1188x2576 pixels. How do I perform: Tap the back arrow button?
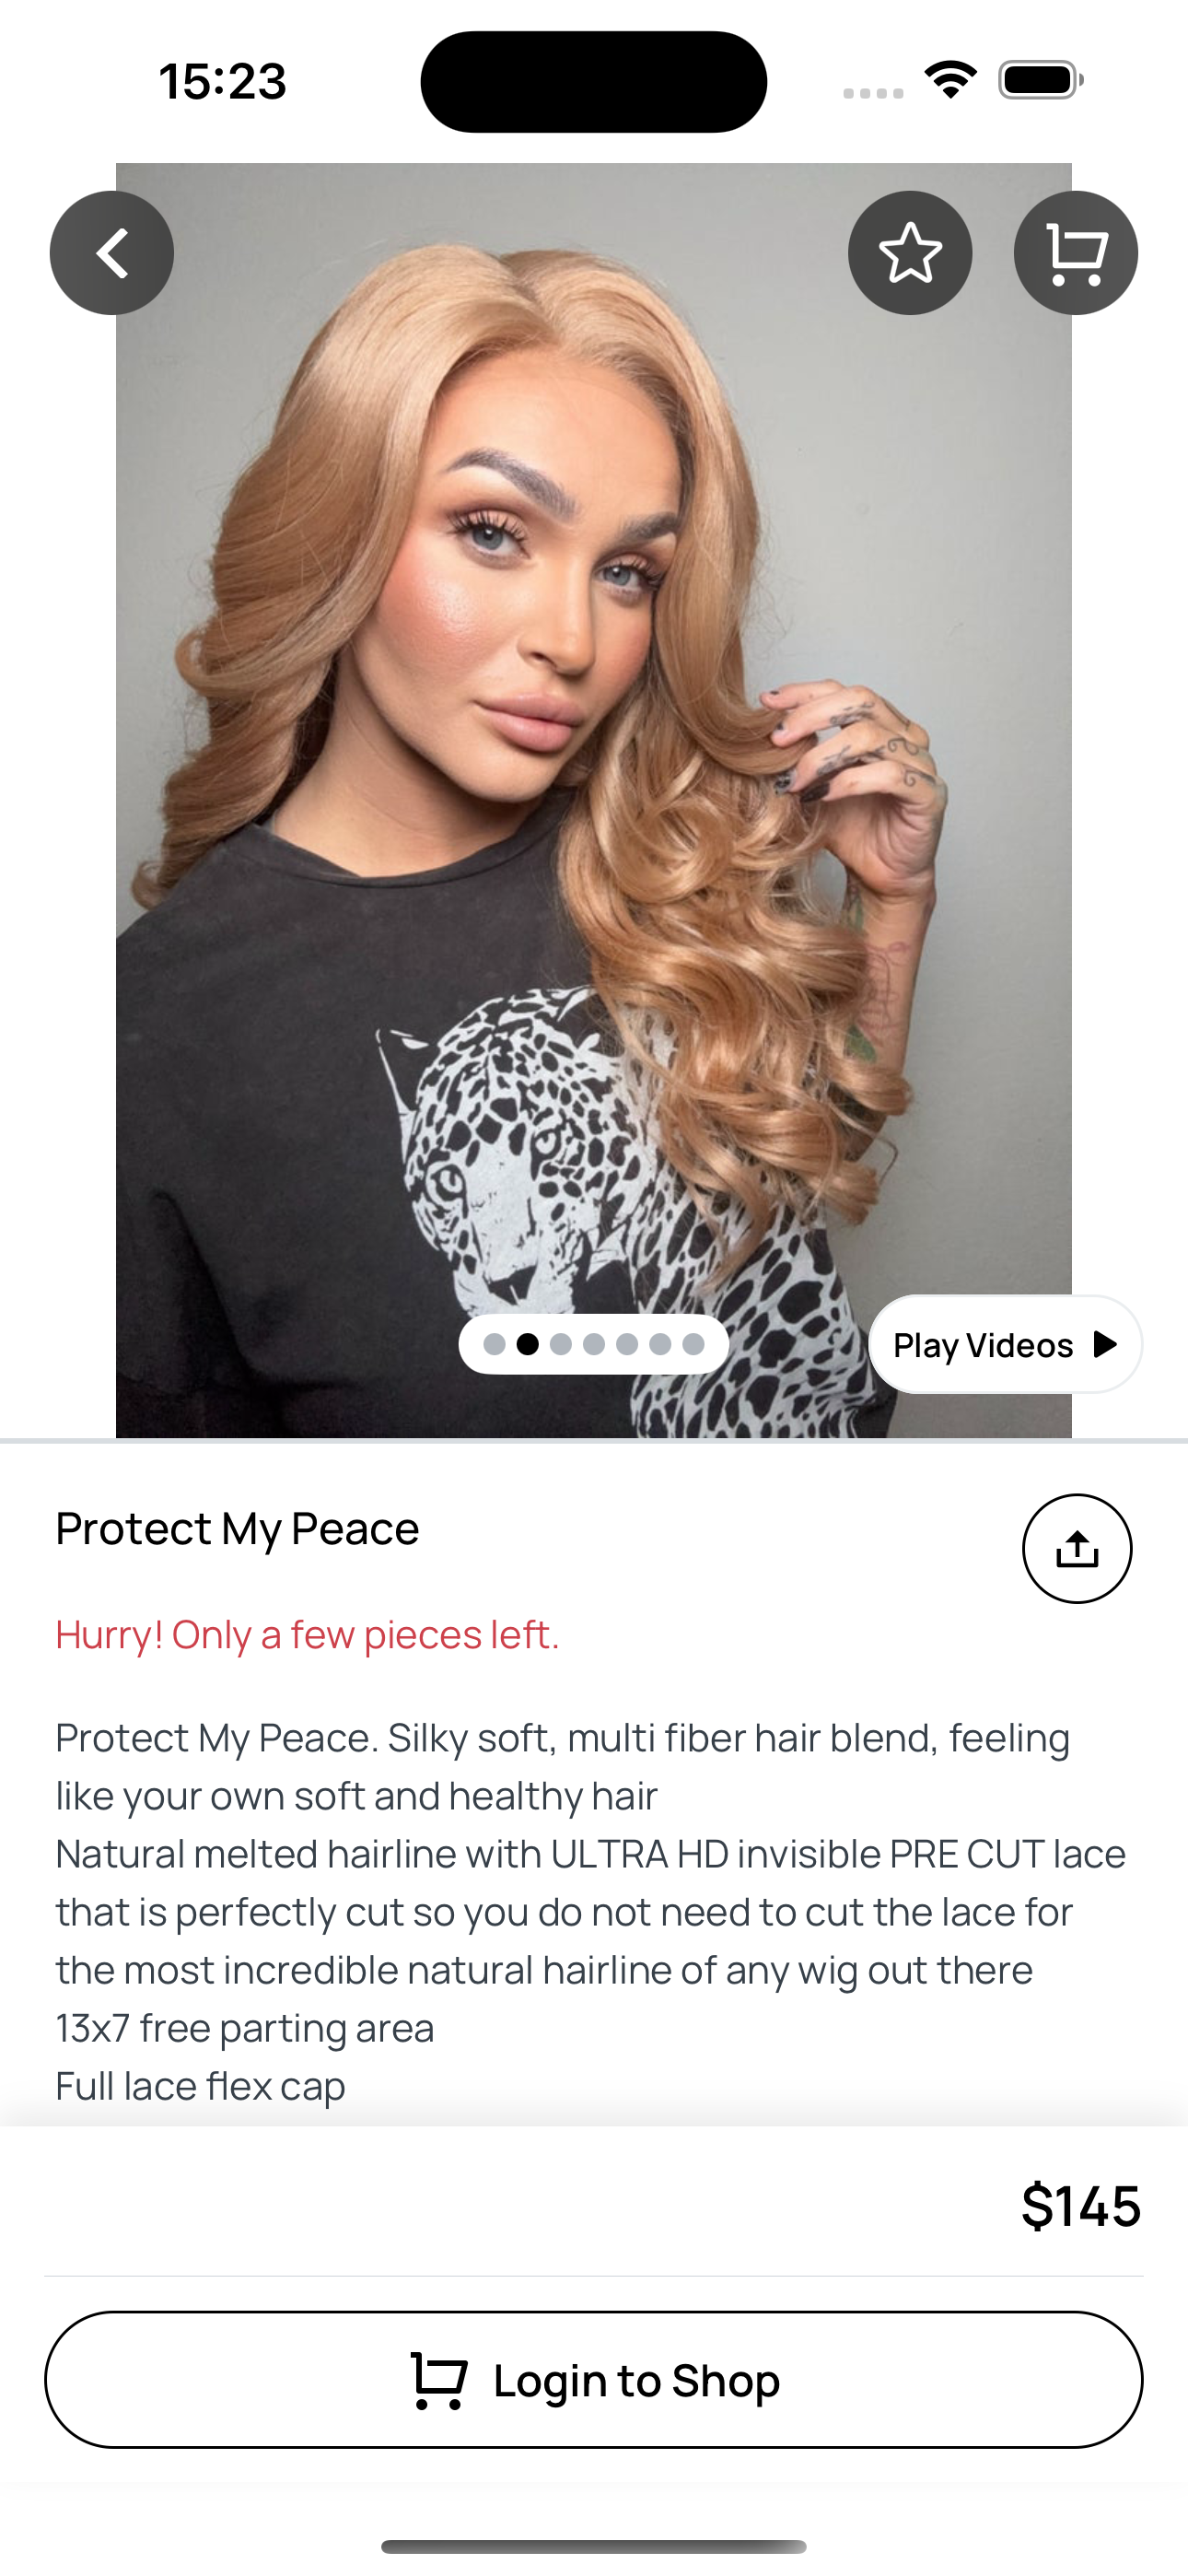[x=112, y=253]
